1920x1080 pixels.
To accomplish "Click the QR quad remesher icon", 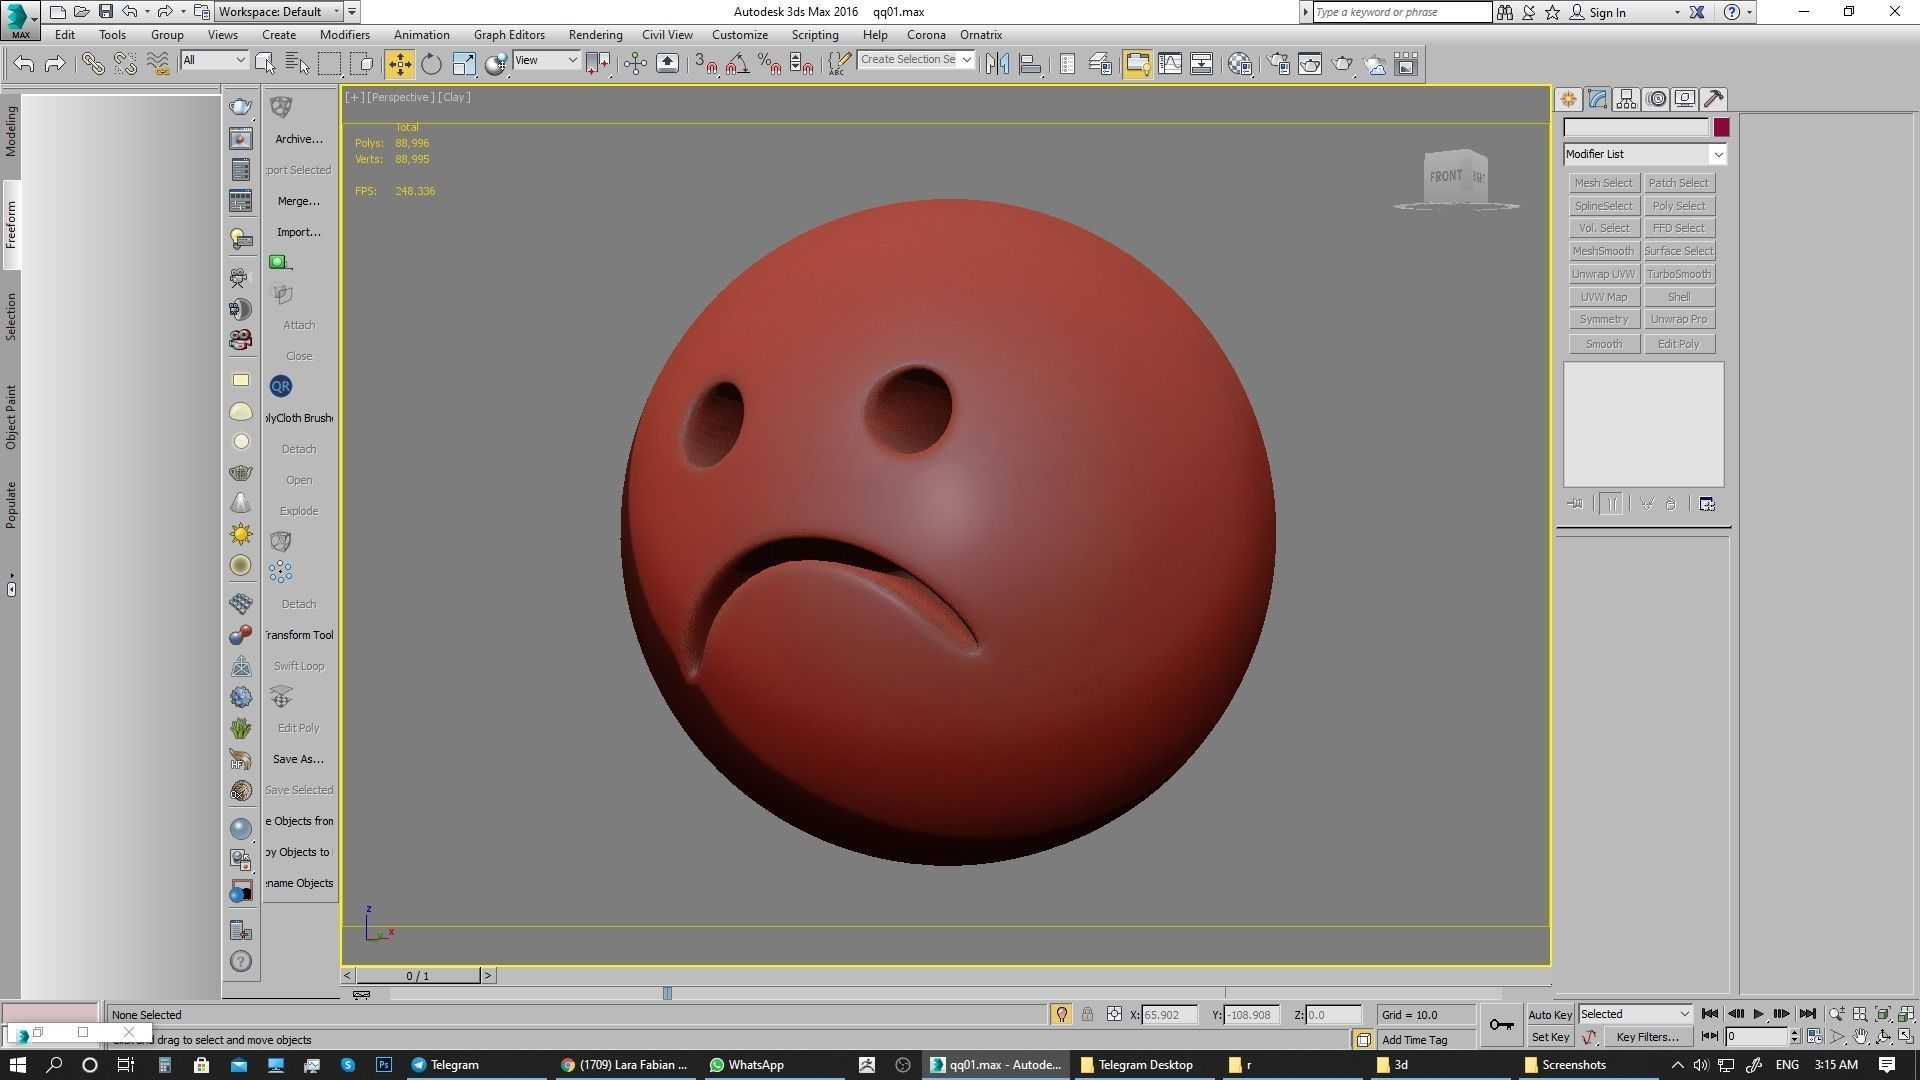I will point(281,386).
